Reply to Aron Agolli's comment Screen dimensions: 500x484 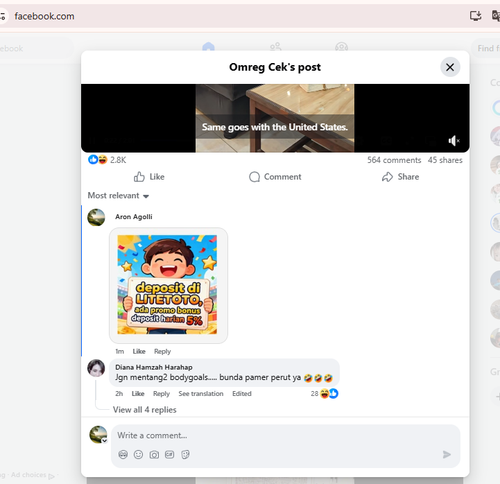(162, 351)
